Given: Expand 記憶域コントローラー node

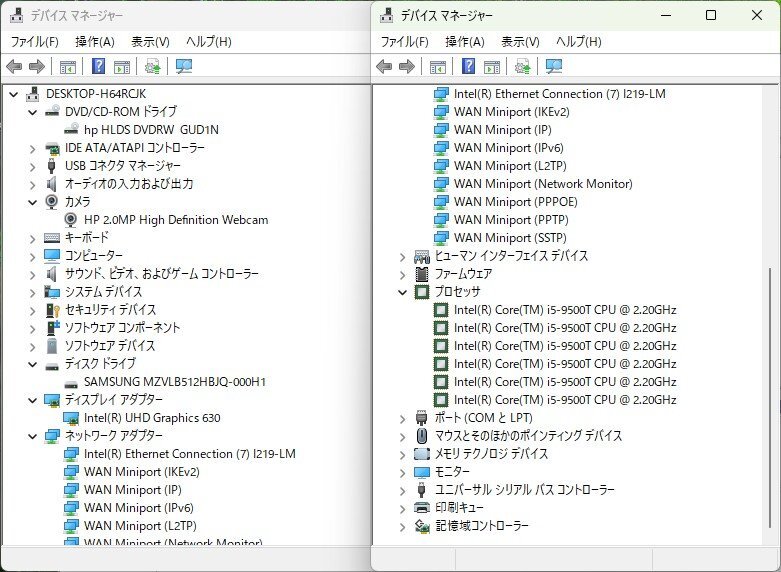Looking at the screenshot, I should click(x=402, y=527).
